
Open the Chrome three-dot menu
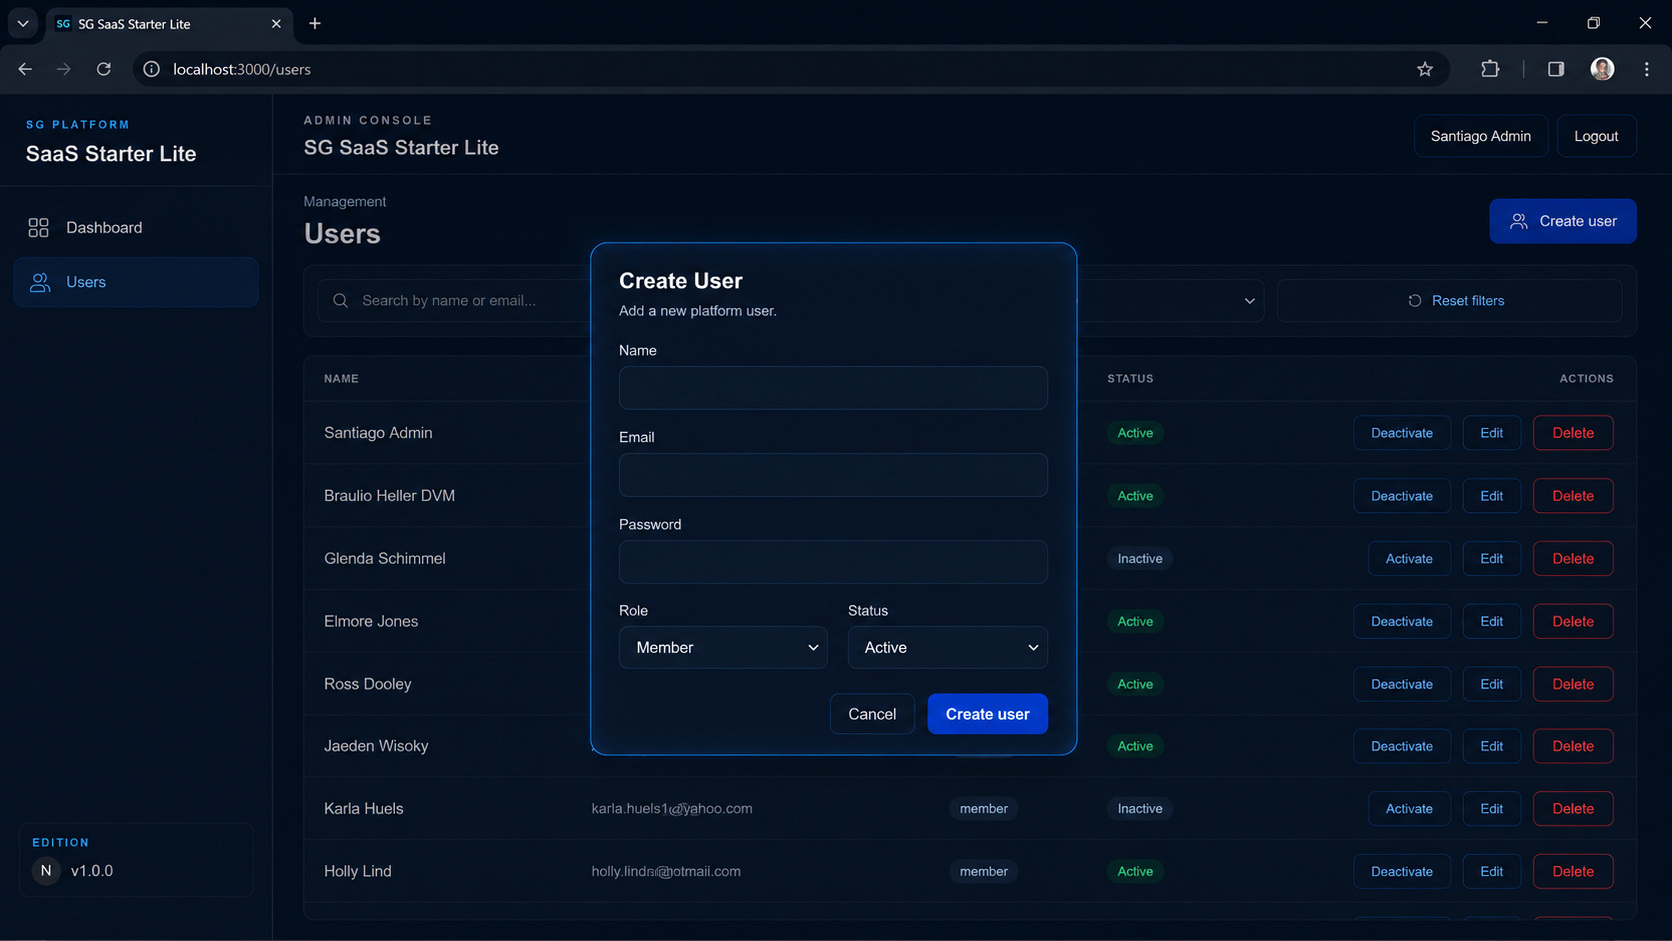click(x=1647, y=69)
